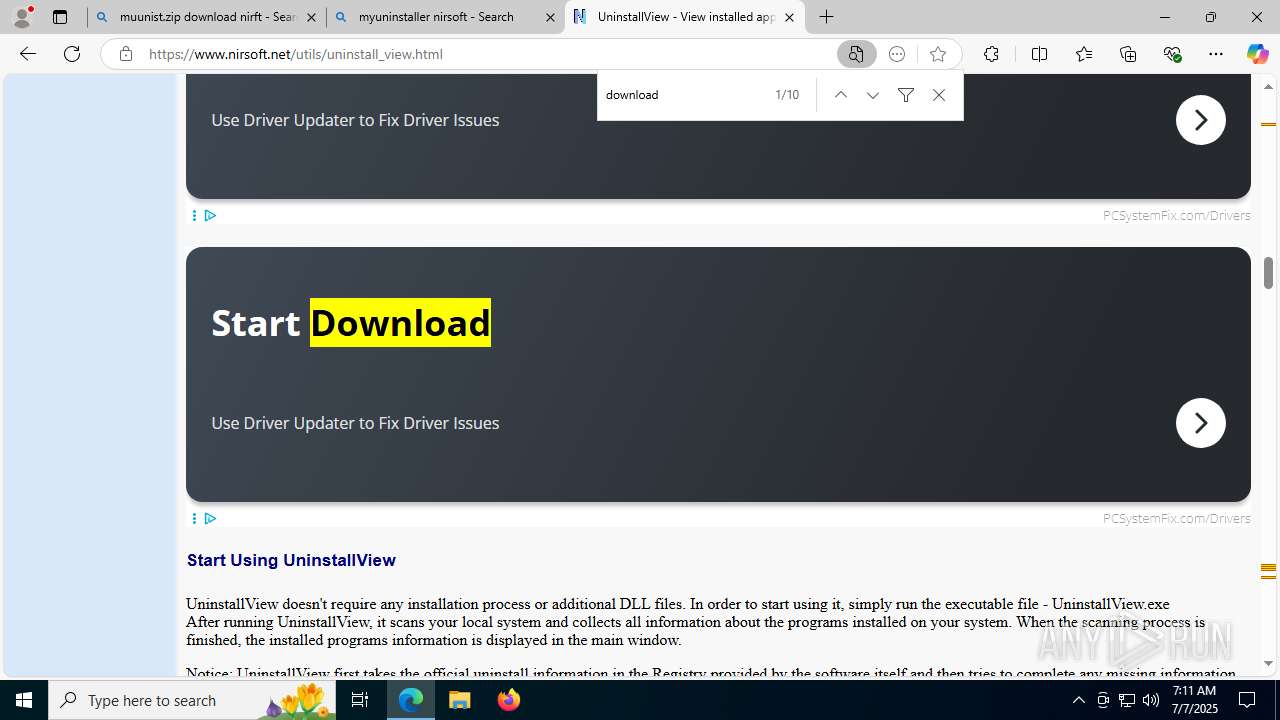Viewport: 1280px width, 720px height.
Task: Click the page vertical scrollbar thumb
Action: (x=1268, y=272)
